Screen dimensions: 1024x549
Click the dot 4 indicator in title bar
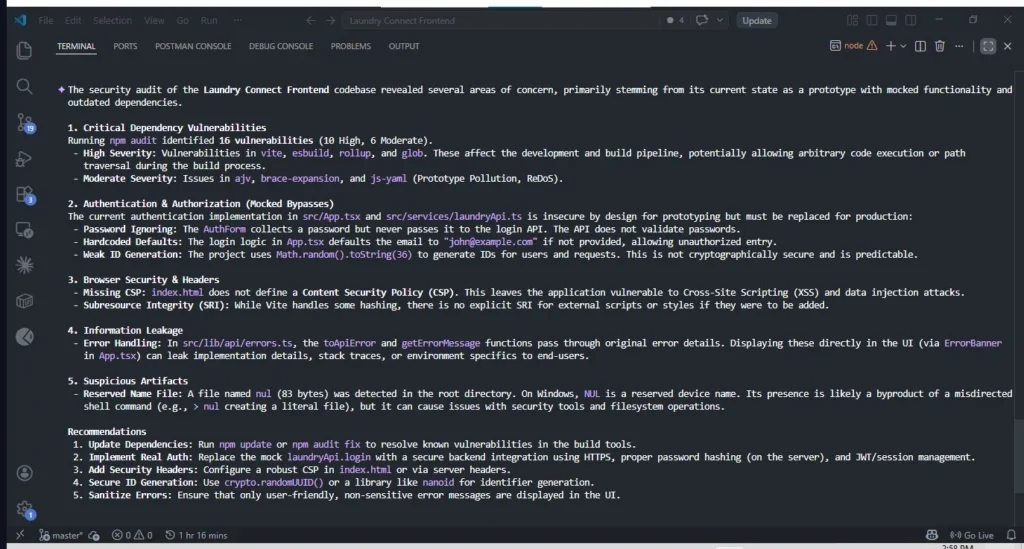[675, 20]
